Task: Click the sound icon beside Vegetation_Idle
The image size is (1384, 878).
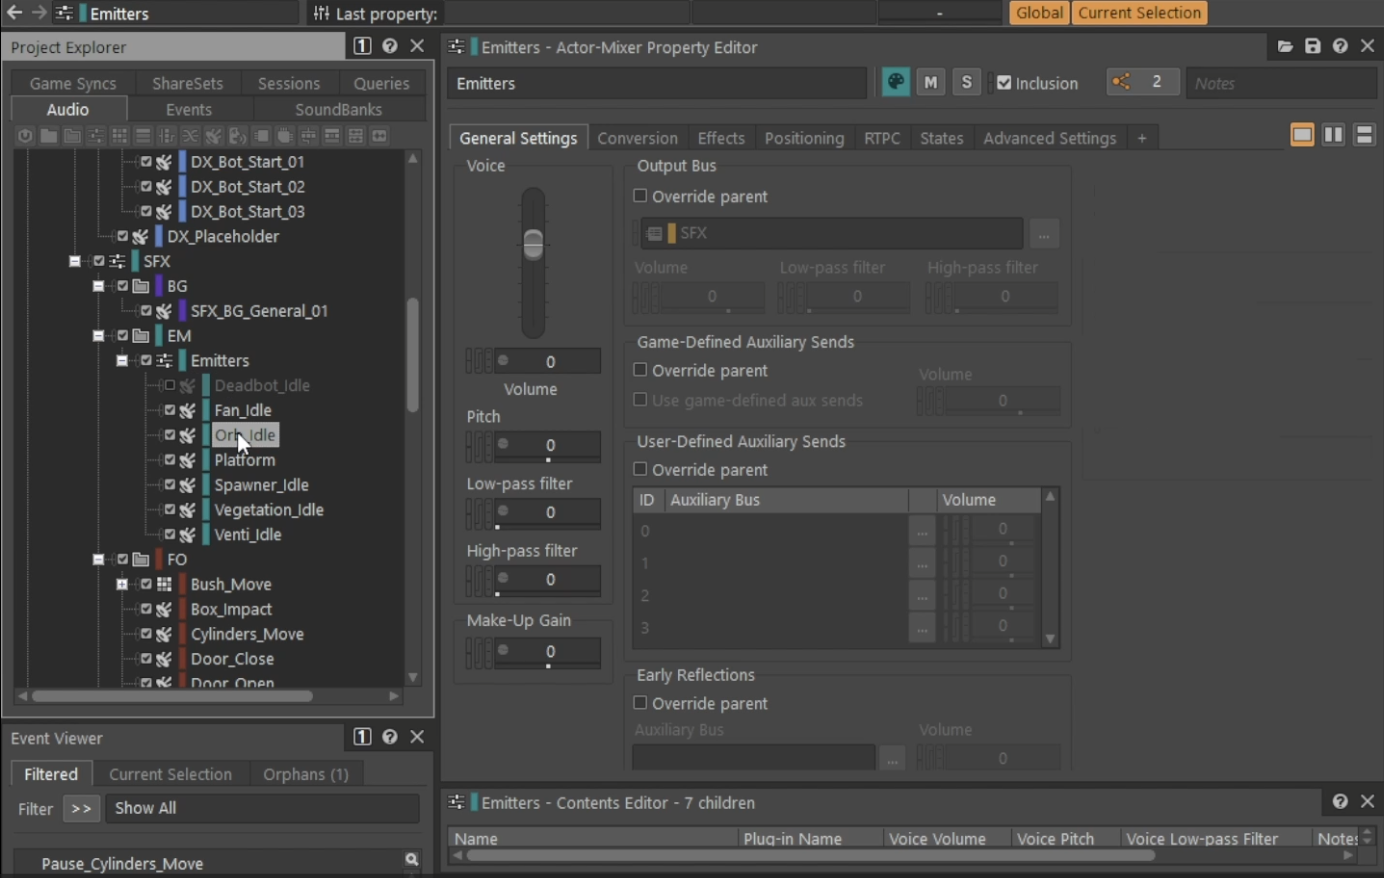Action: click(x=187, y=510)
